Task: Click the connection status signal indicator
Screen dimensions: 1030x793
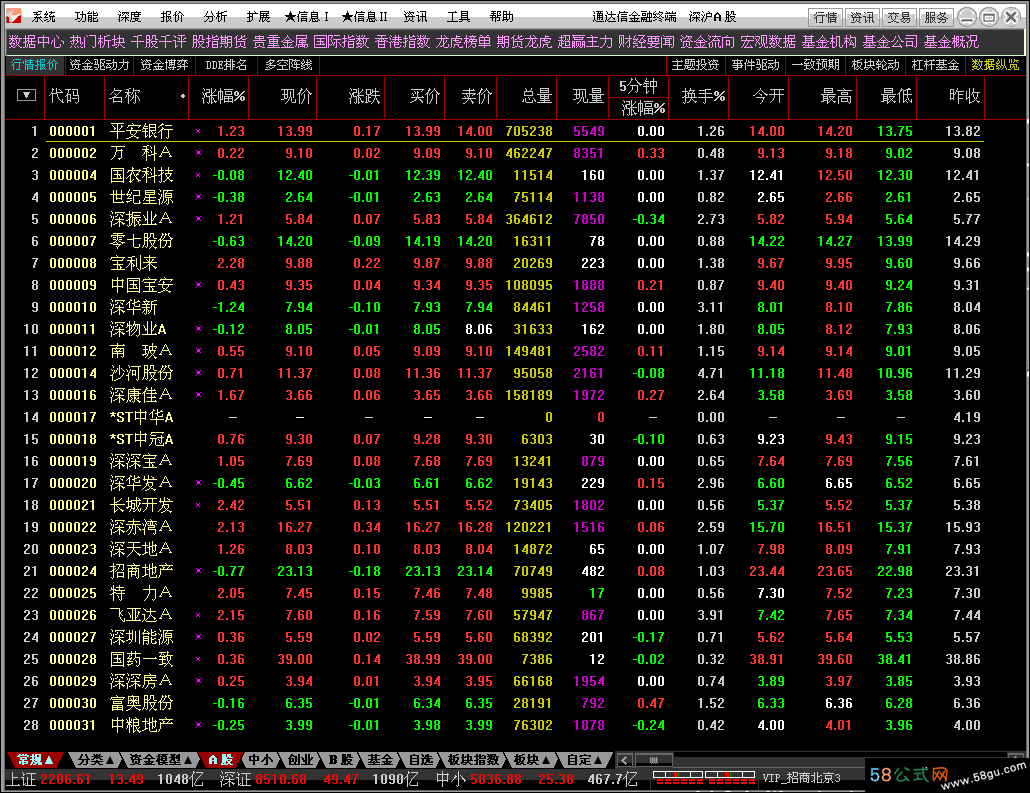Action: [x=704, y=778]
